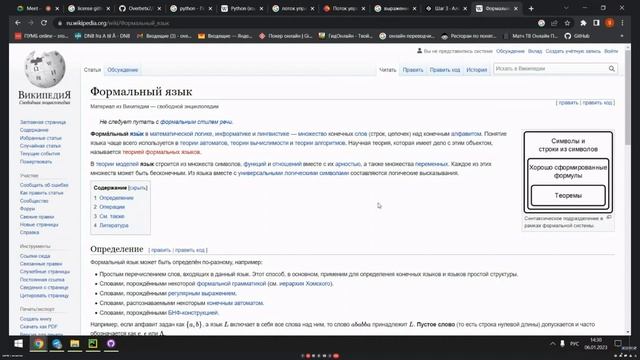640x360 pixels.
Task: Click the search magnifier in Wikipedia
Action: click(x=611, y=69)
